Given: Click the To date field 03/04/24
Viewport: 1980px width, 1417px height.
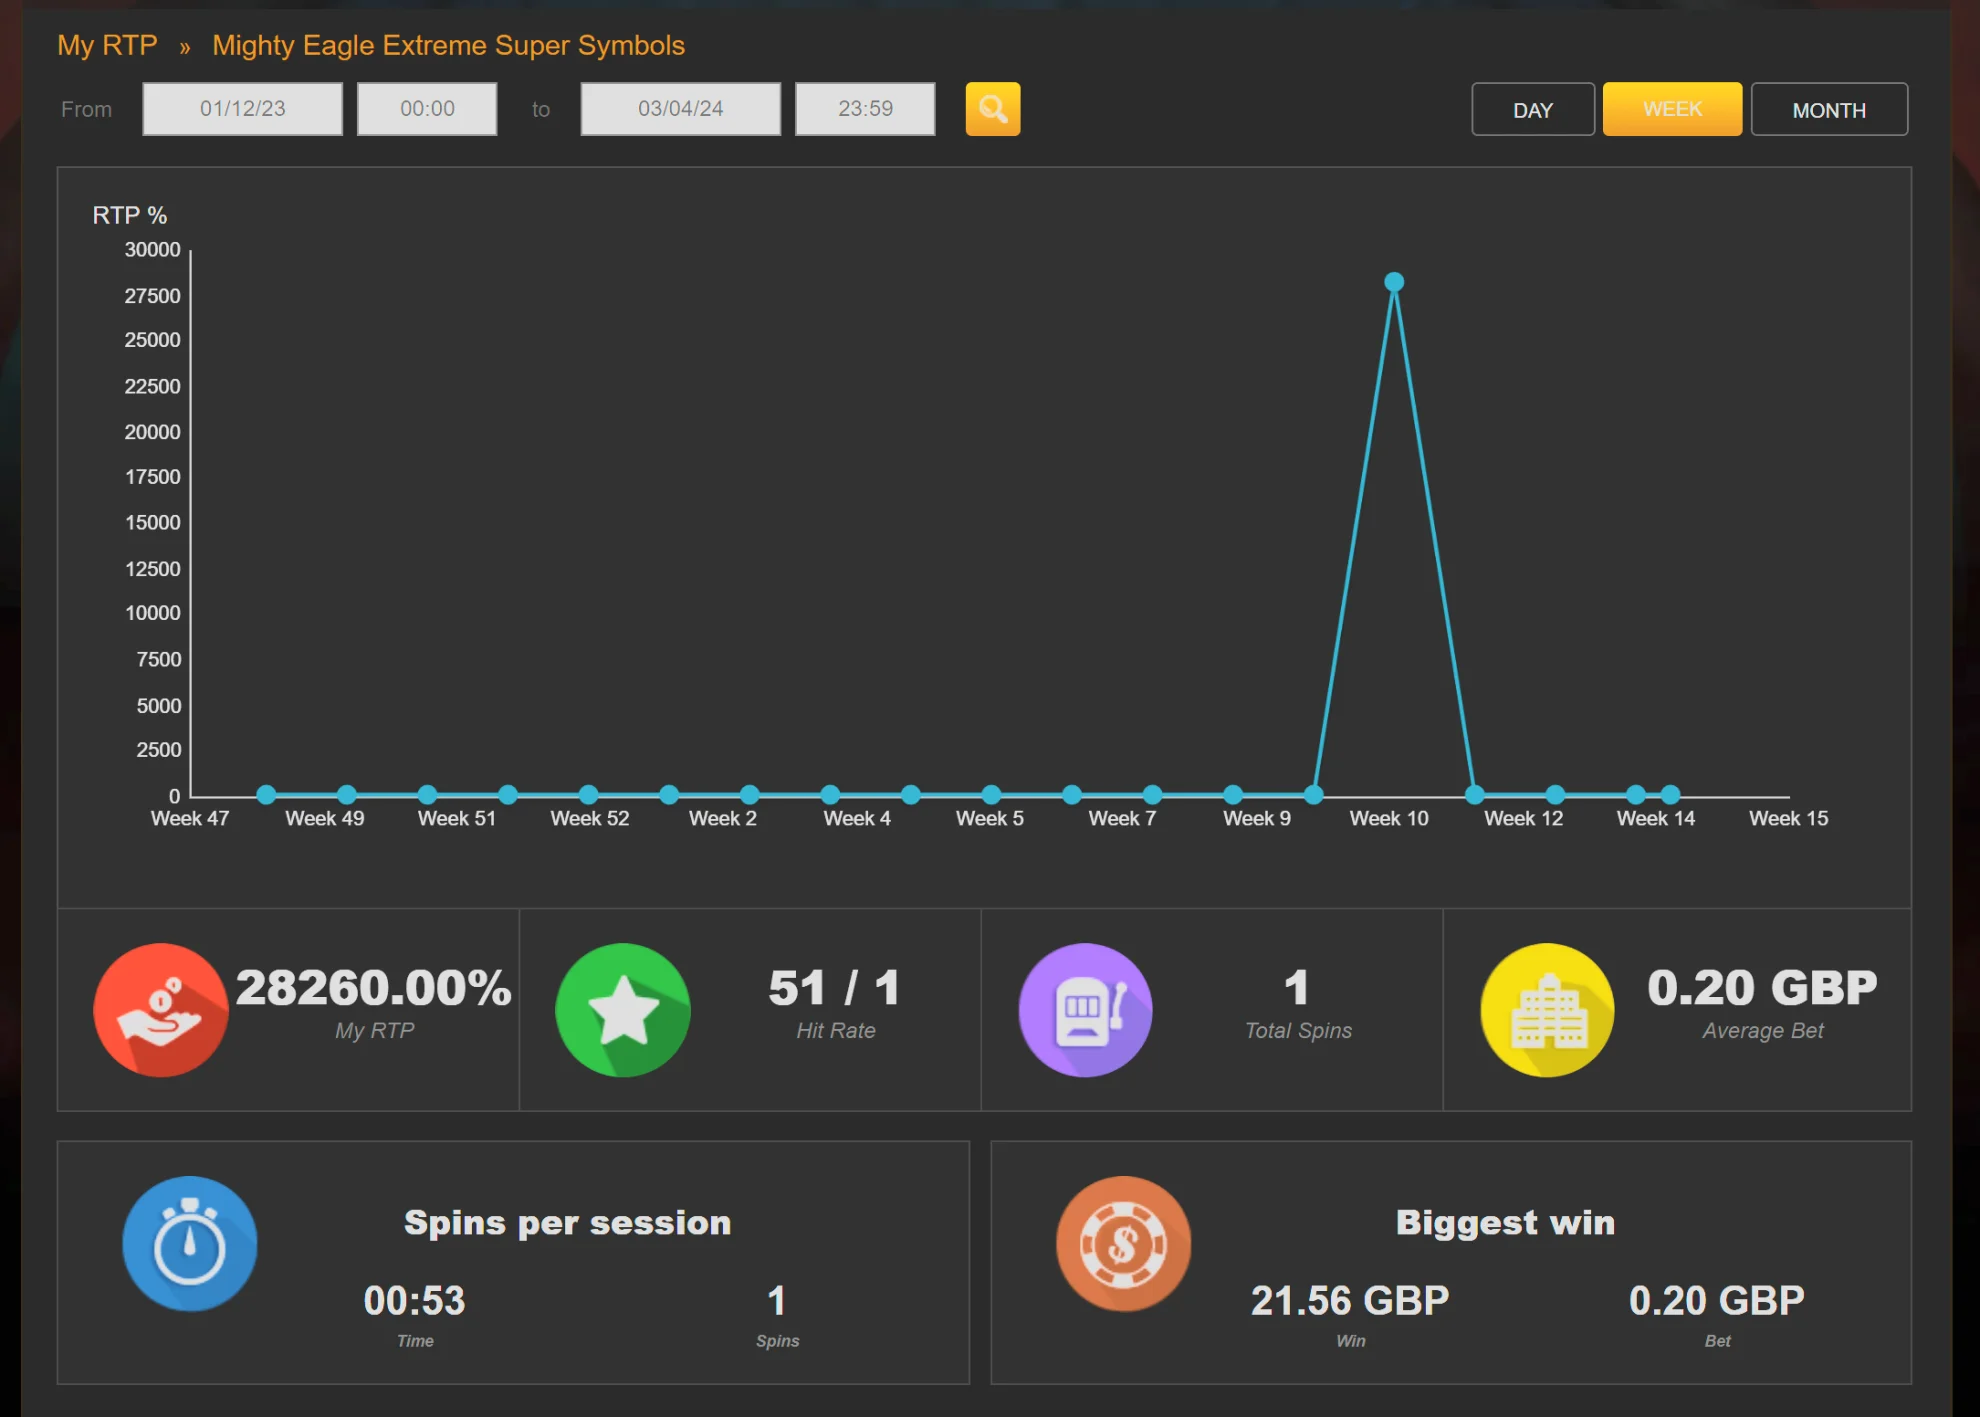Looking at the screenshot, I should [680, 109].
